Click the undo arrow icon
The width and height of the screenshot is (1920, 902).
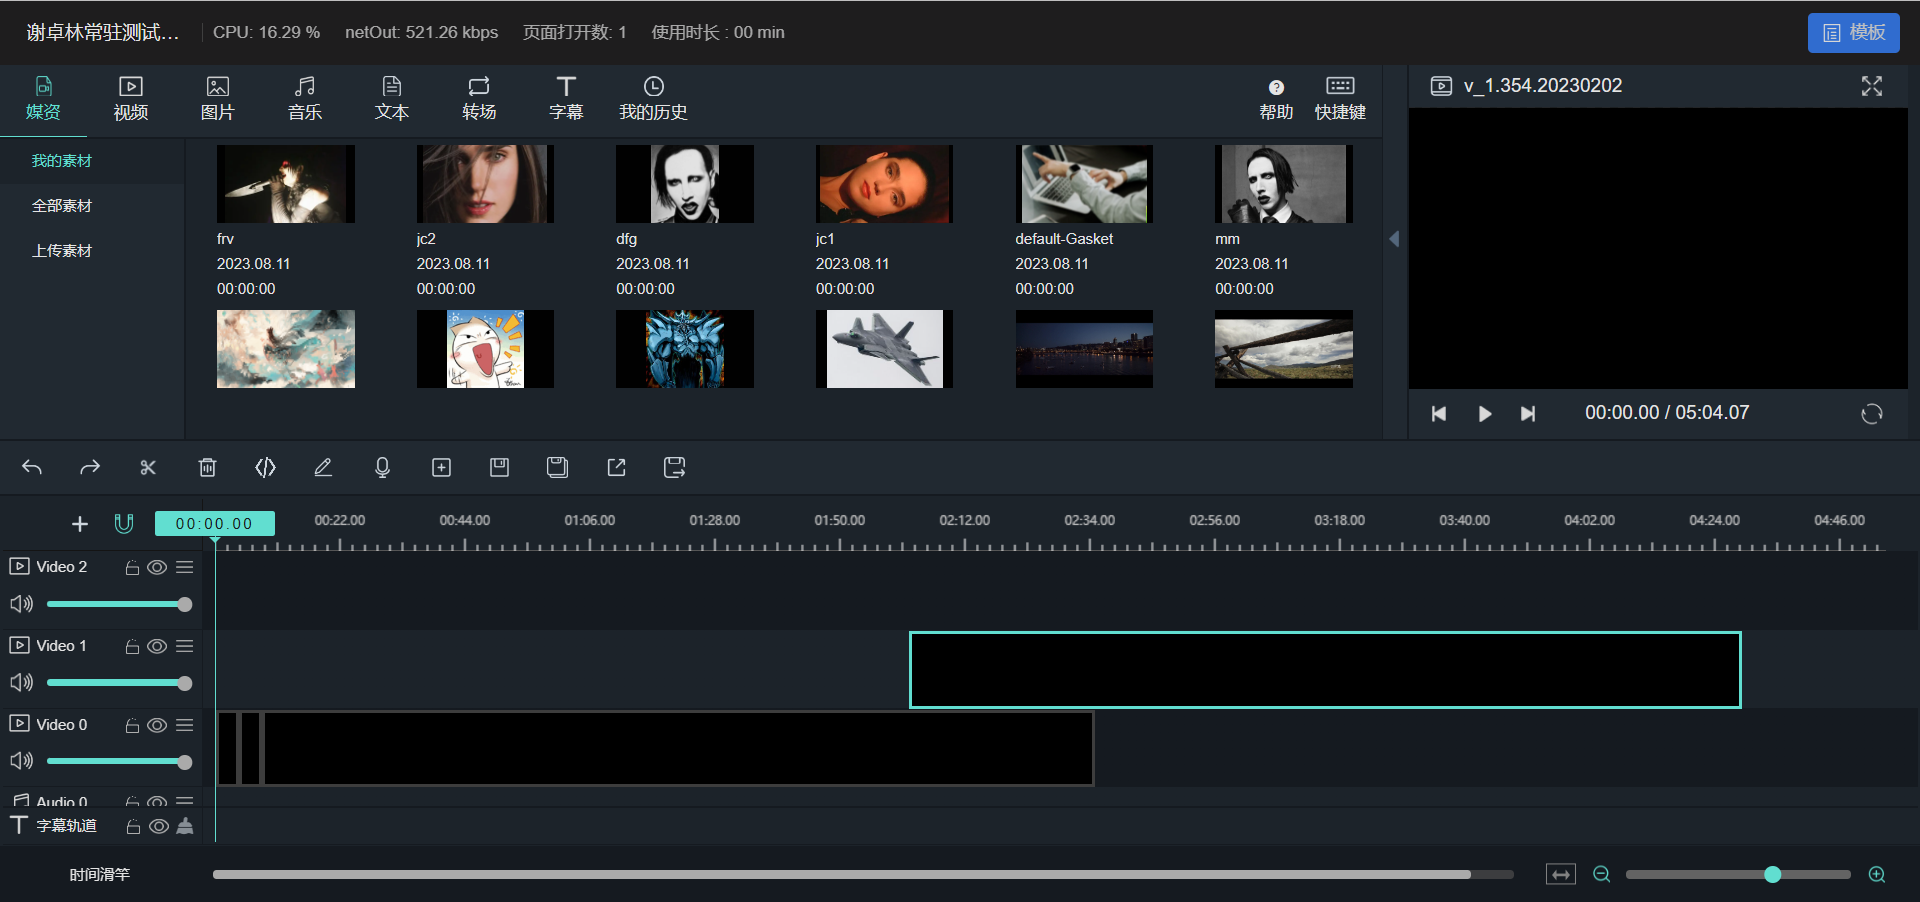[x=32, y=467]
